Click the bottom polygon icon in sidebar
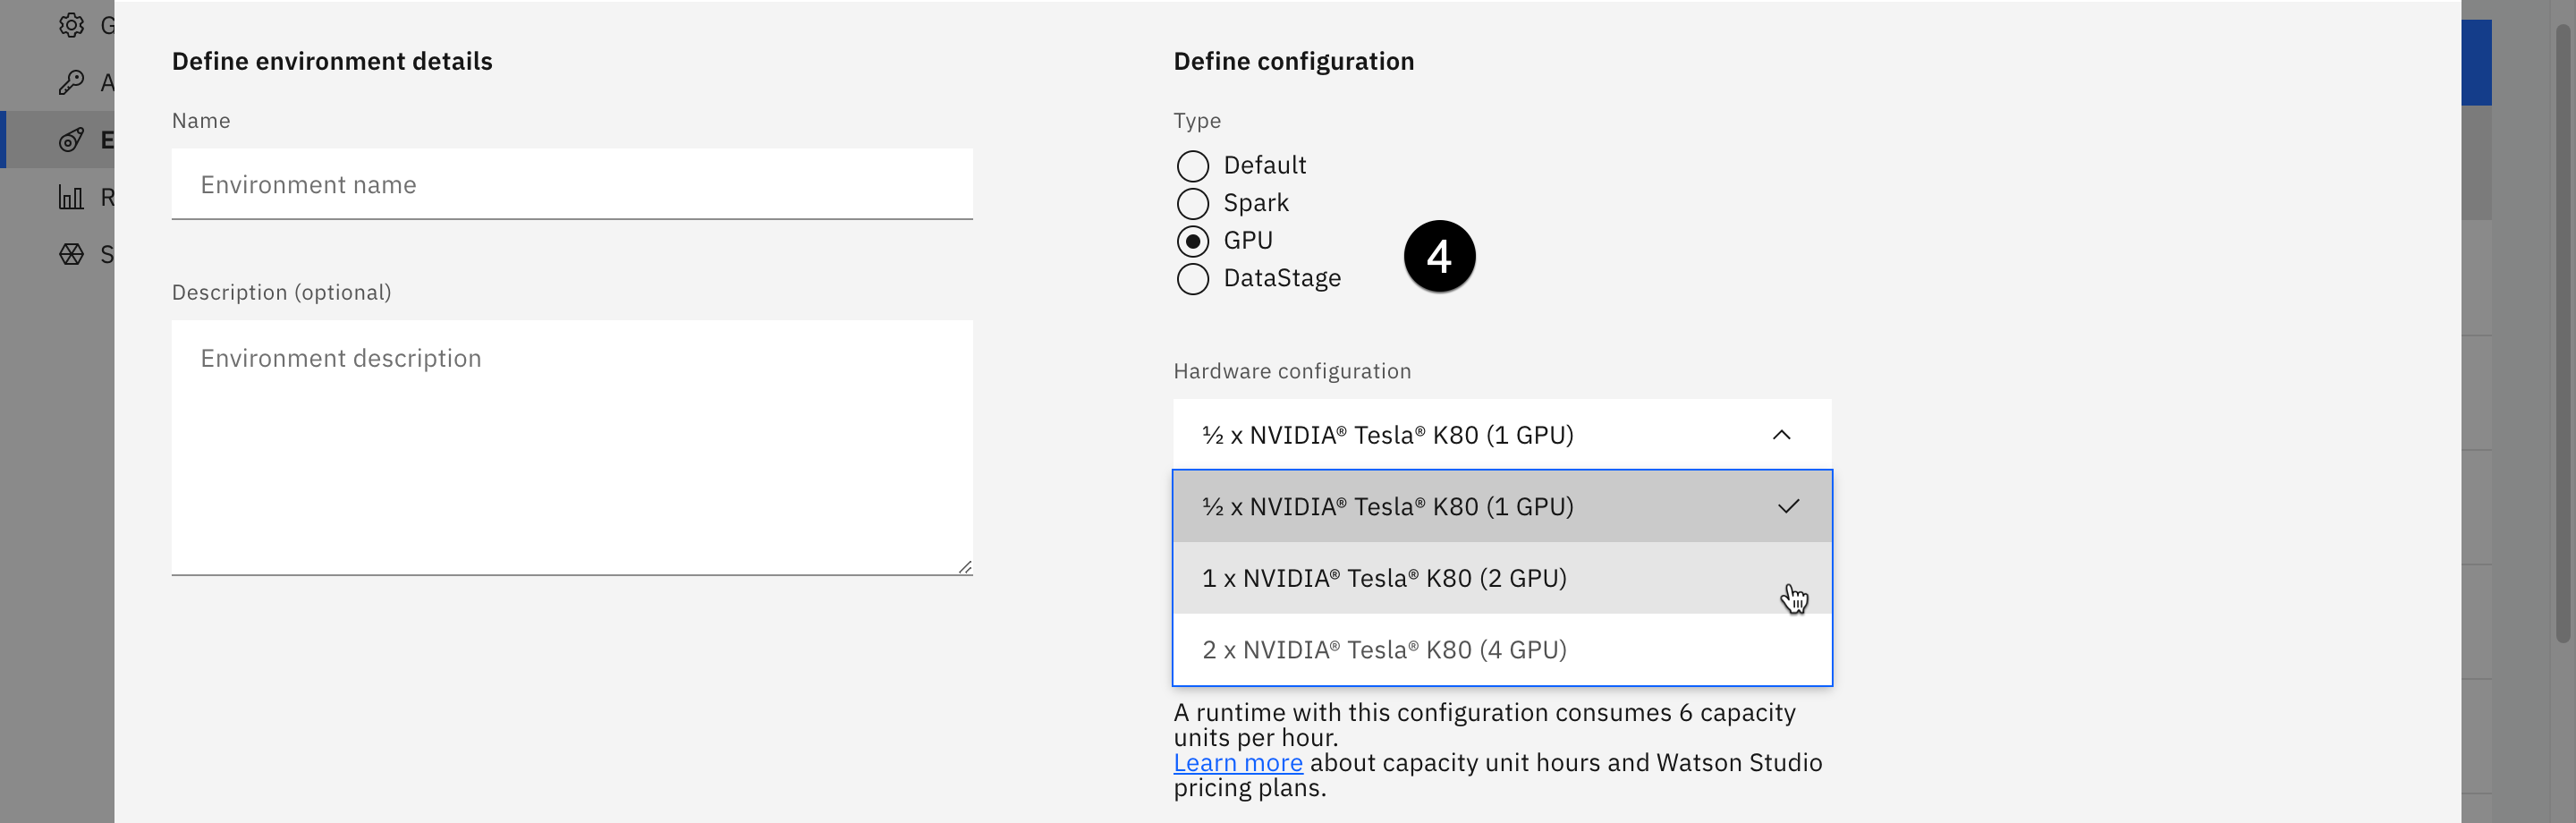2576x823 pixels. pos(71,254)
